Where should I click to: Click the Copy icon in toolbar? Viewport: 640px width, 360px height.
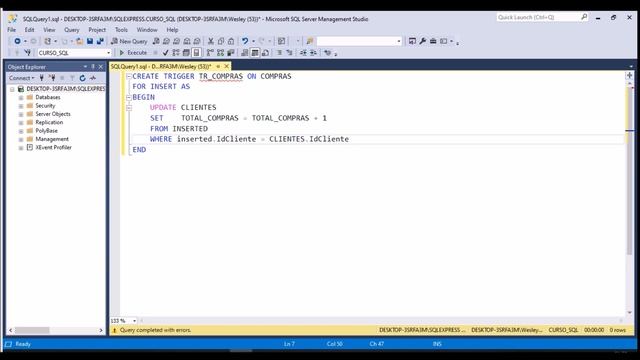click(x=221, y=41)
